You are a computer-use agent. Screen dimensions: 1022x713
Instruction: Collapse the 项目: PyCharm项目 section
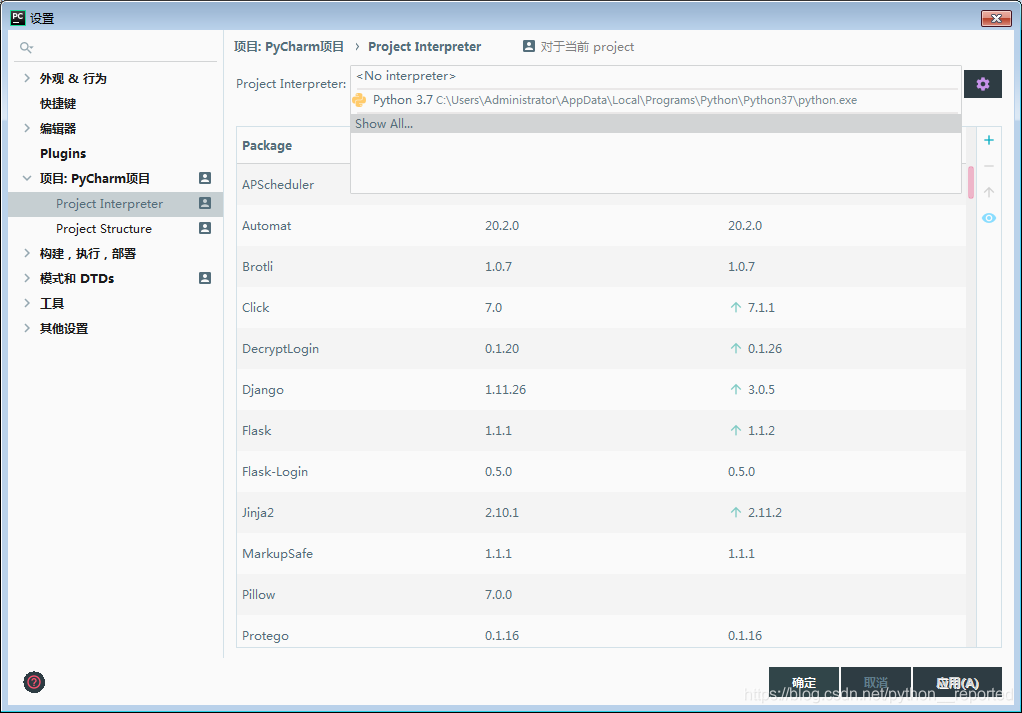click(x=27, y=178)
